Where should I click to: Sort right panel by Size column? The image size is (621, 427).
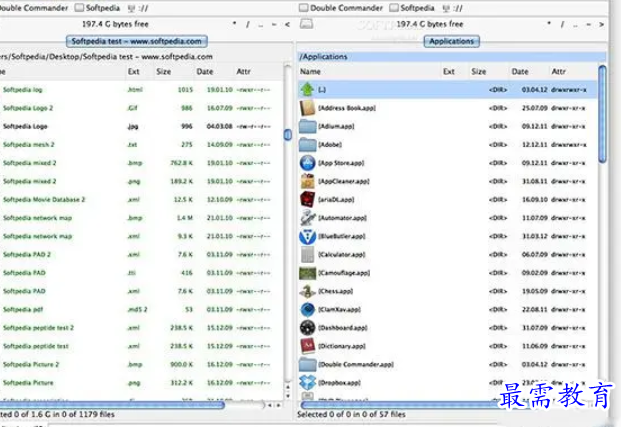489,72
